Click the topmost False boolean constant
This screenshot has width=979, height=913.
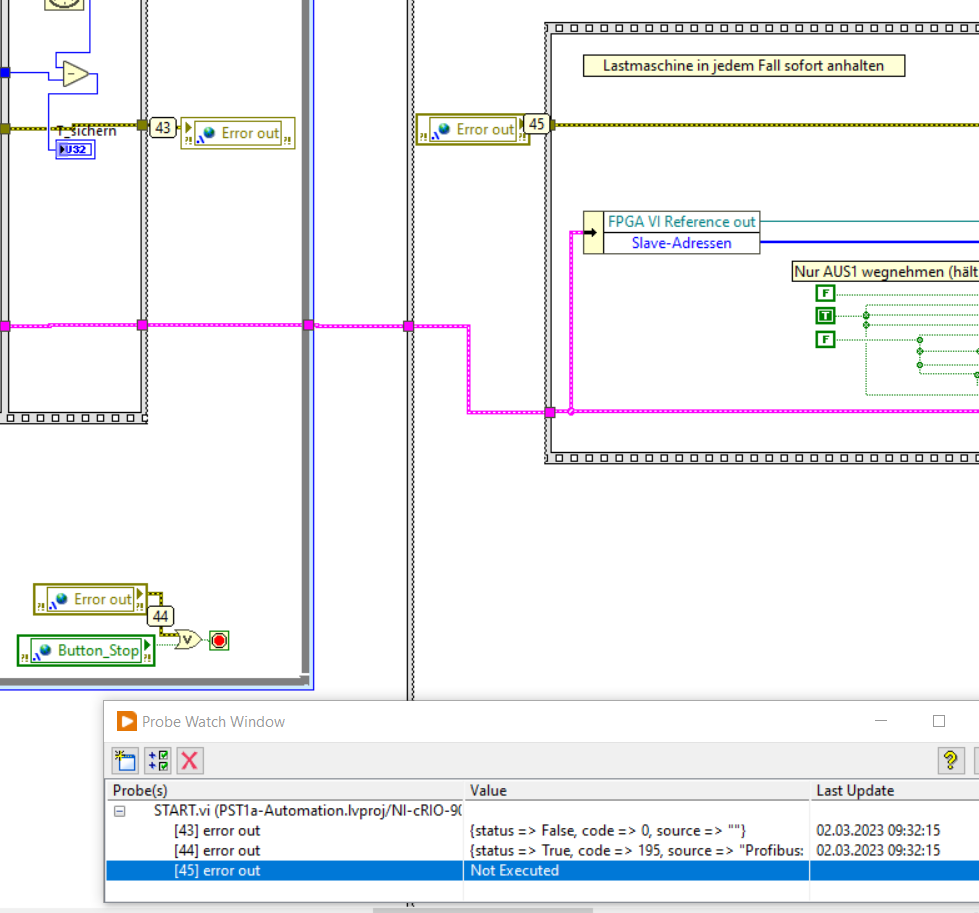coord(825,293)
